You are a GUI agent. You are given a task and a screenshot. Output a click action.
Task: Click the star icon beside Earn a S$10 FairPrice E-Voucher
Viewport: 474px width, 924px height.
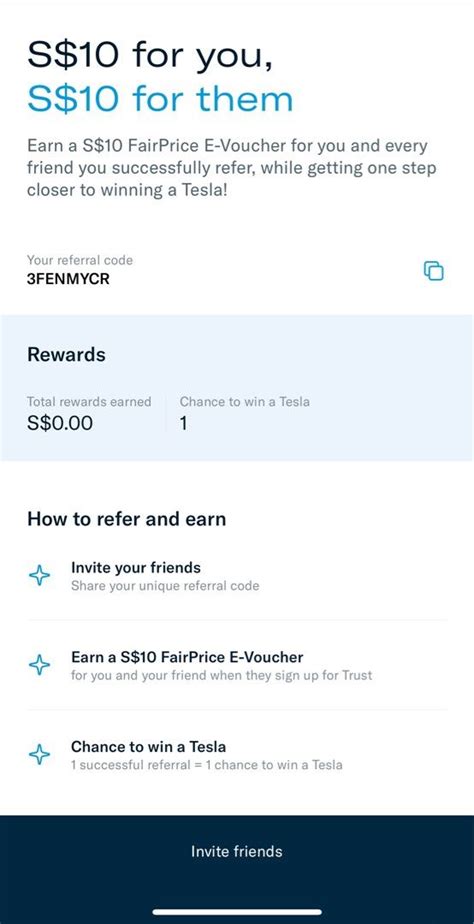tap(40, 665)
